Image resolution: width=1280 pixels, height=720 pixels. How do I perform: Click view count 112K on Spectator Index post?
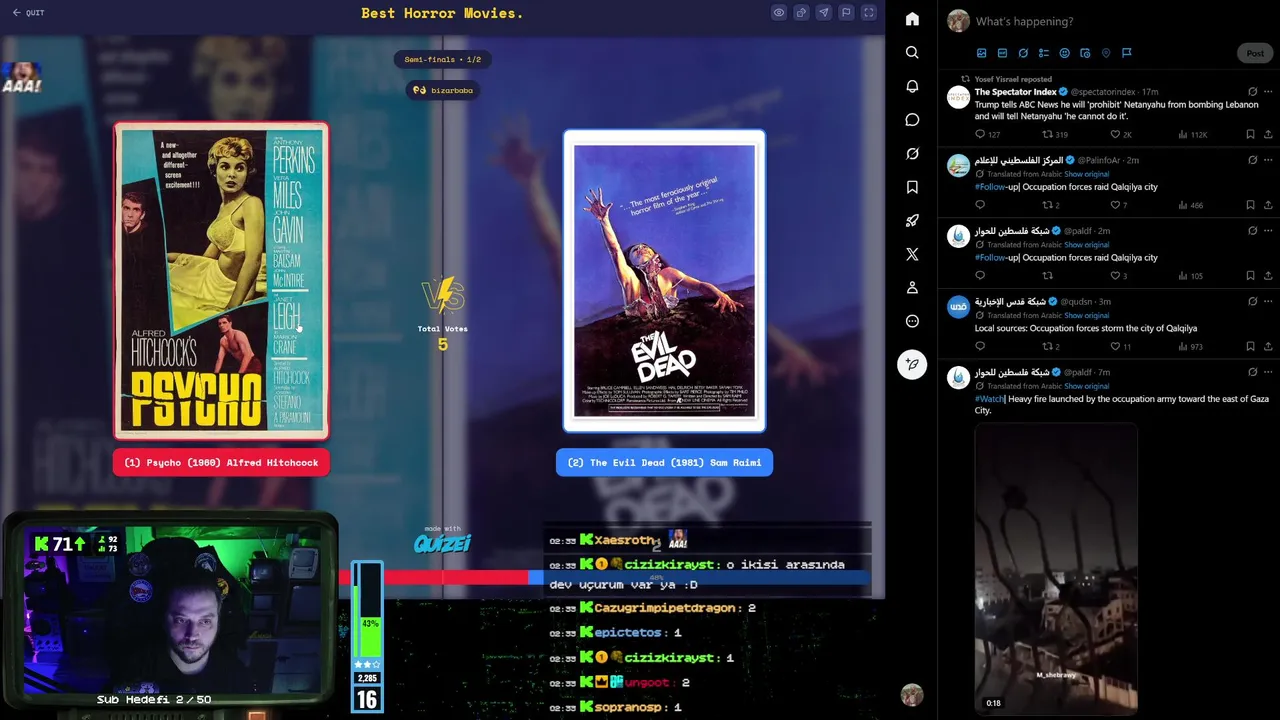(x=1193, y=134)
